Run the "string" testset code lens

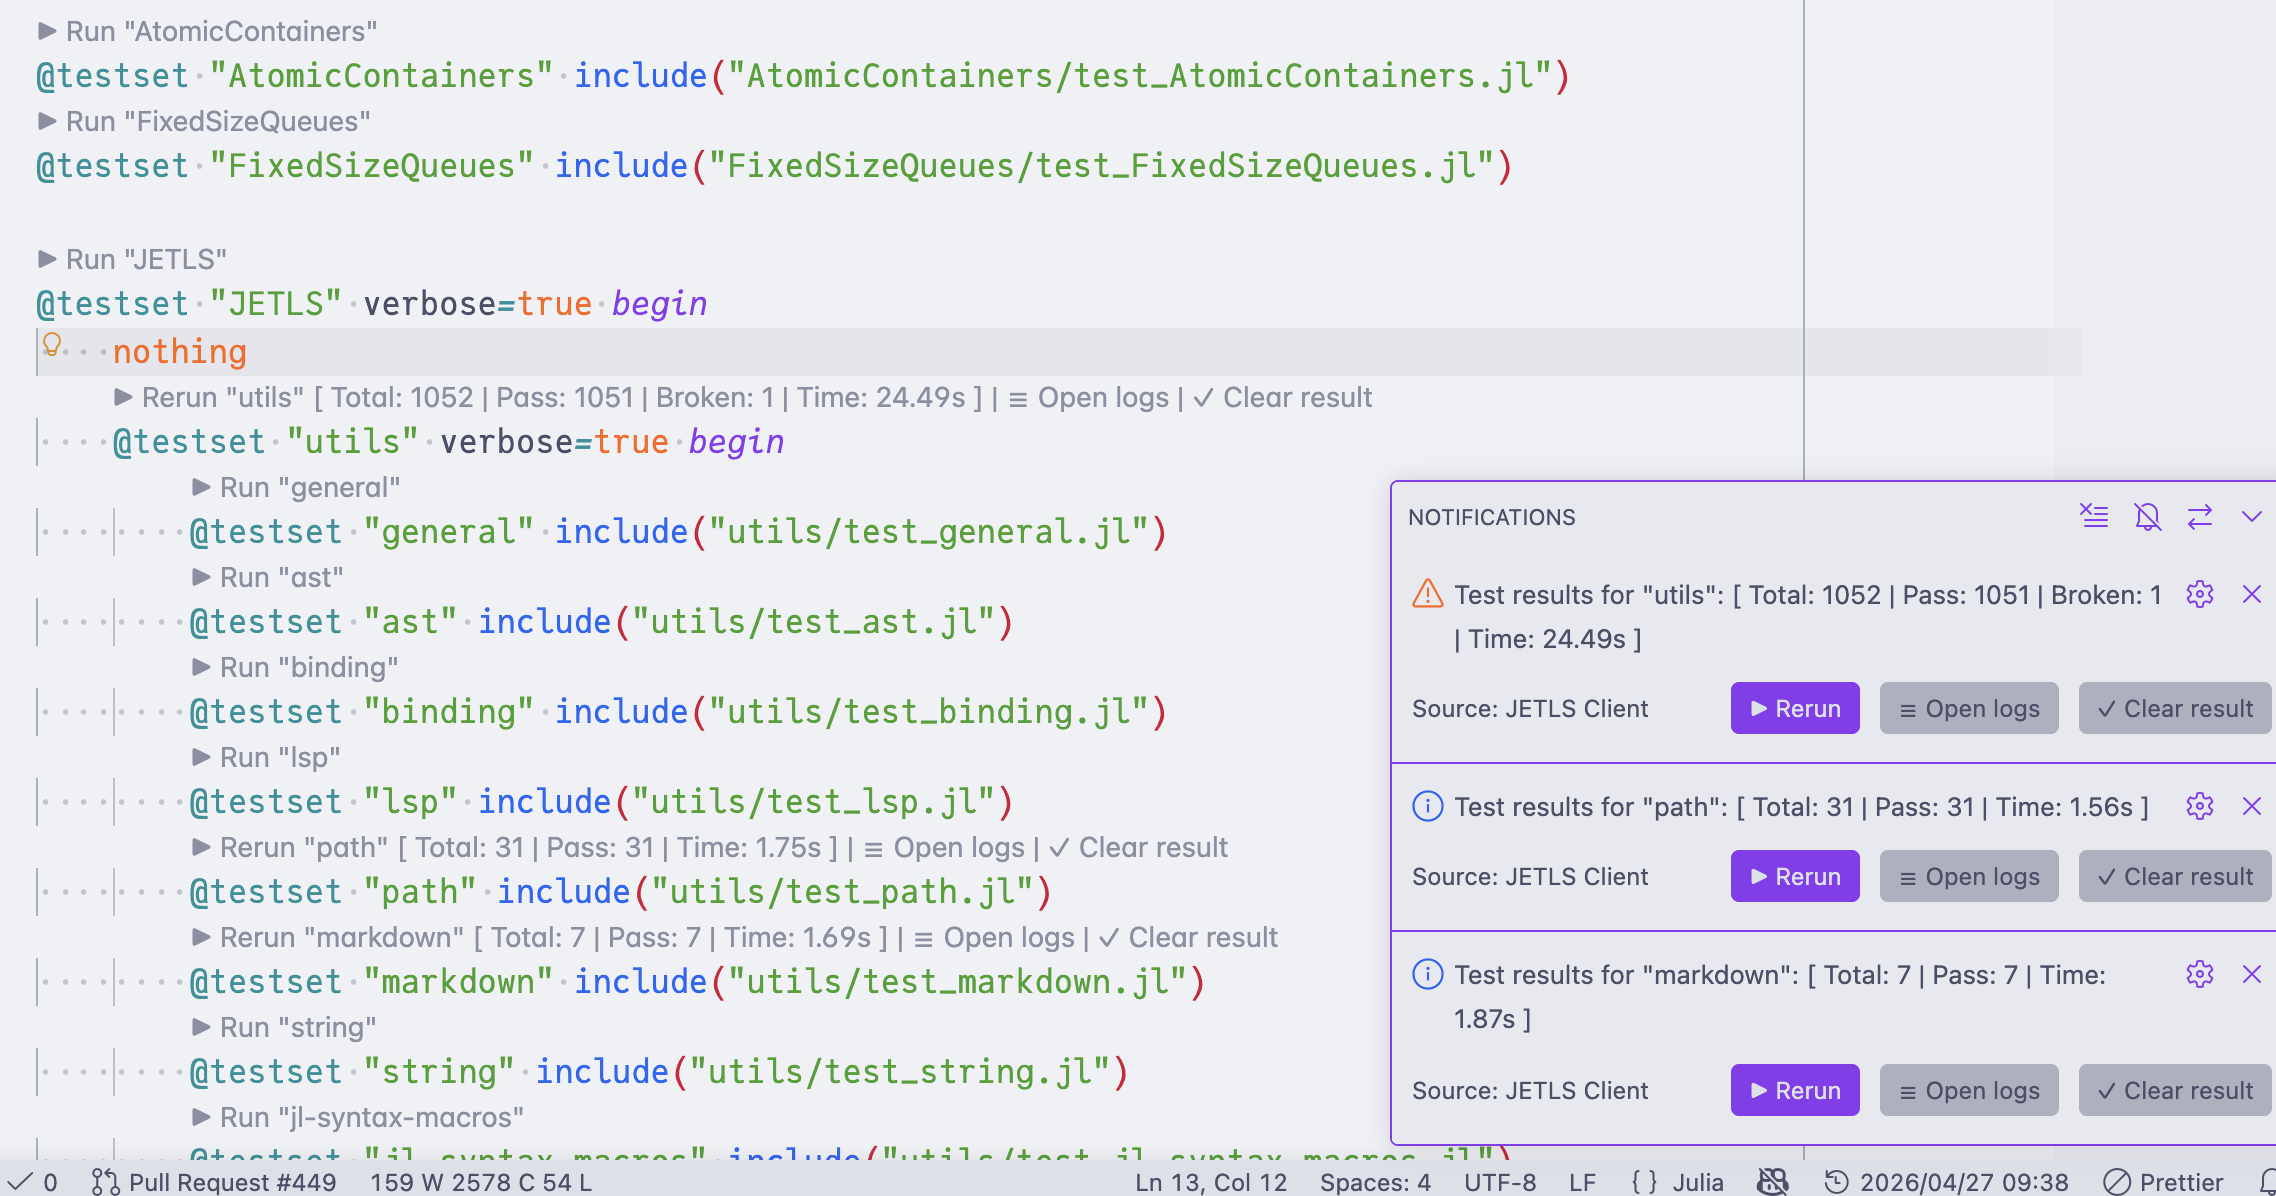284,1027
